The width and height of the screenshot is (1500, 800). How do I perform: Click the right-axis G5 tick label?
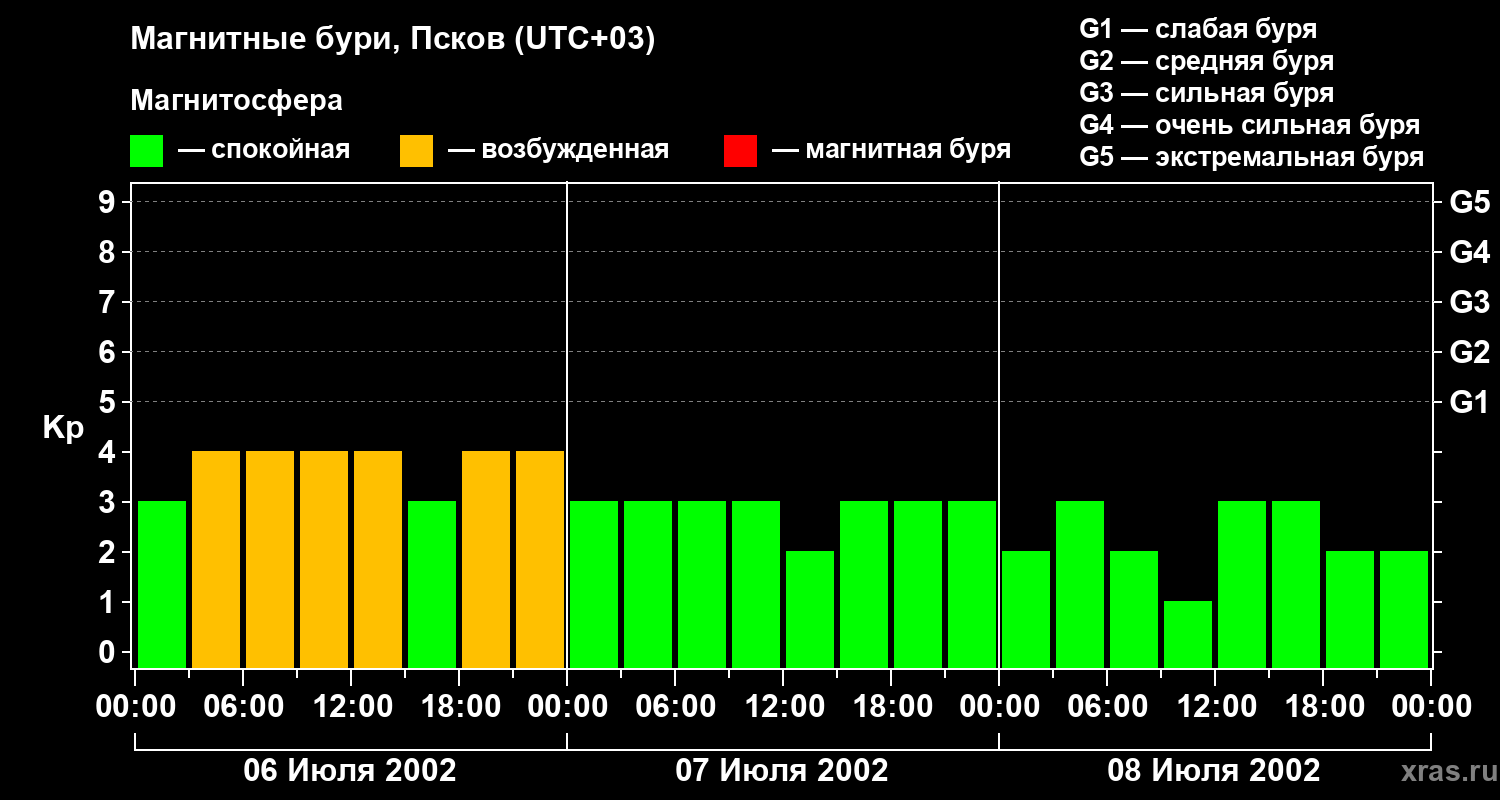(1469, 202)
